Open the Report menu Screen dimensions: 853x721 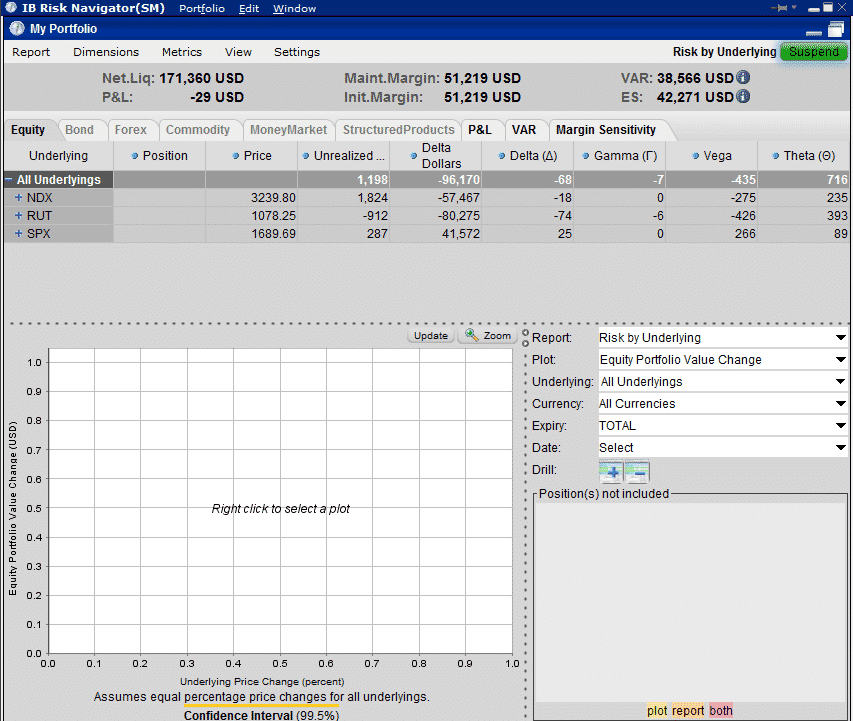click(x=31, y=52)
